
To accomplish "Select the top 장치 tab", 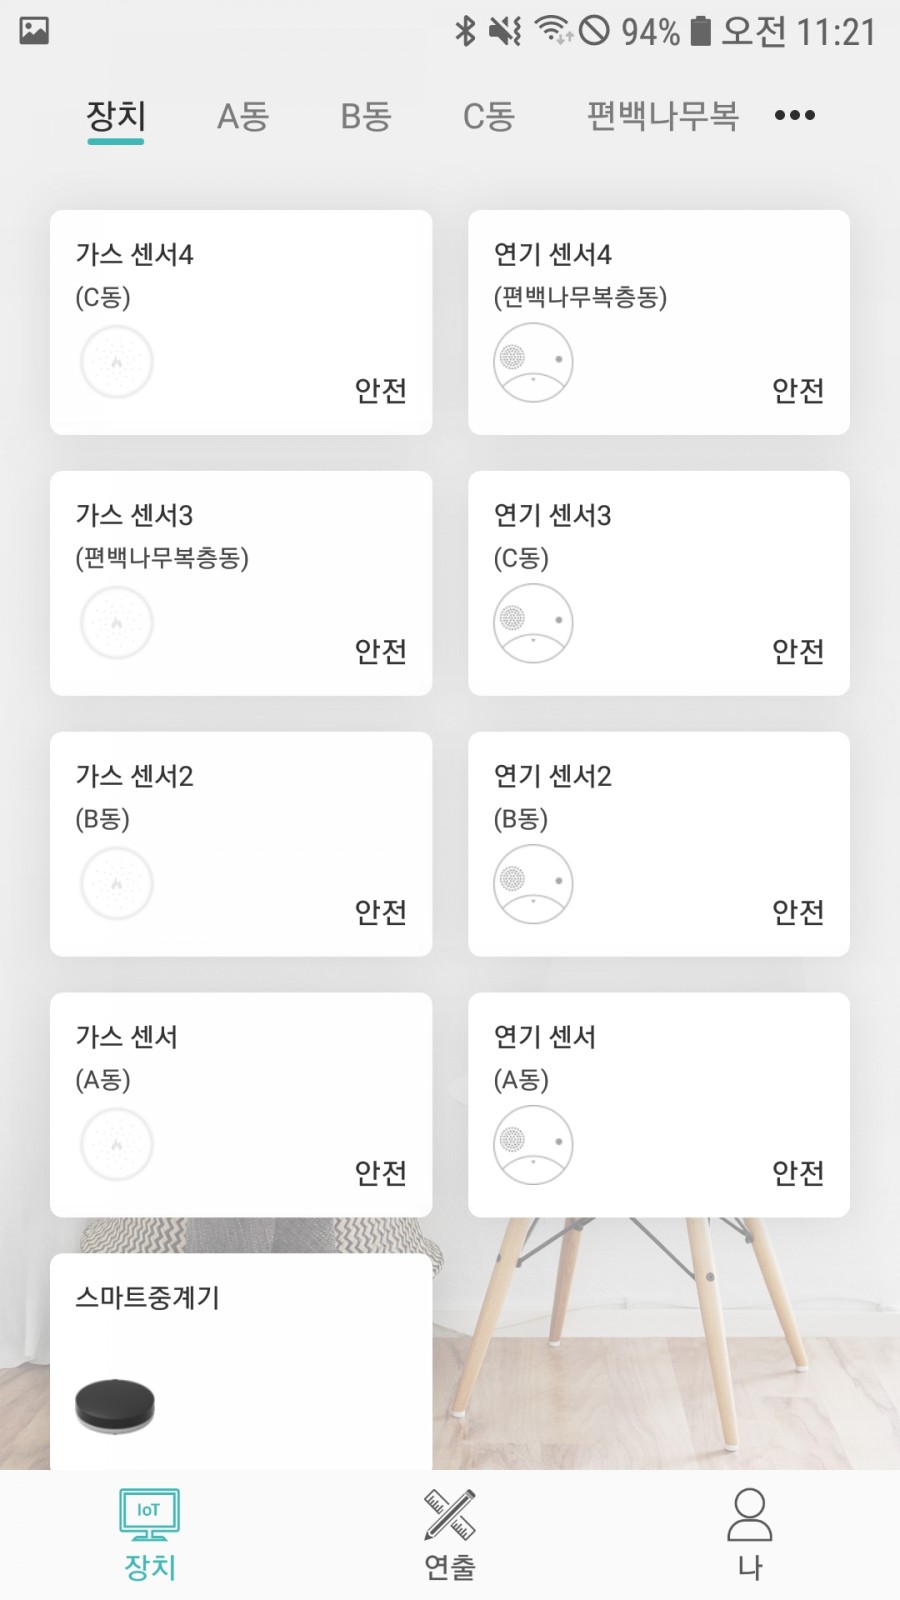I will pyautogui.click(x=116, y=117).
